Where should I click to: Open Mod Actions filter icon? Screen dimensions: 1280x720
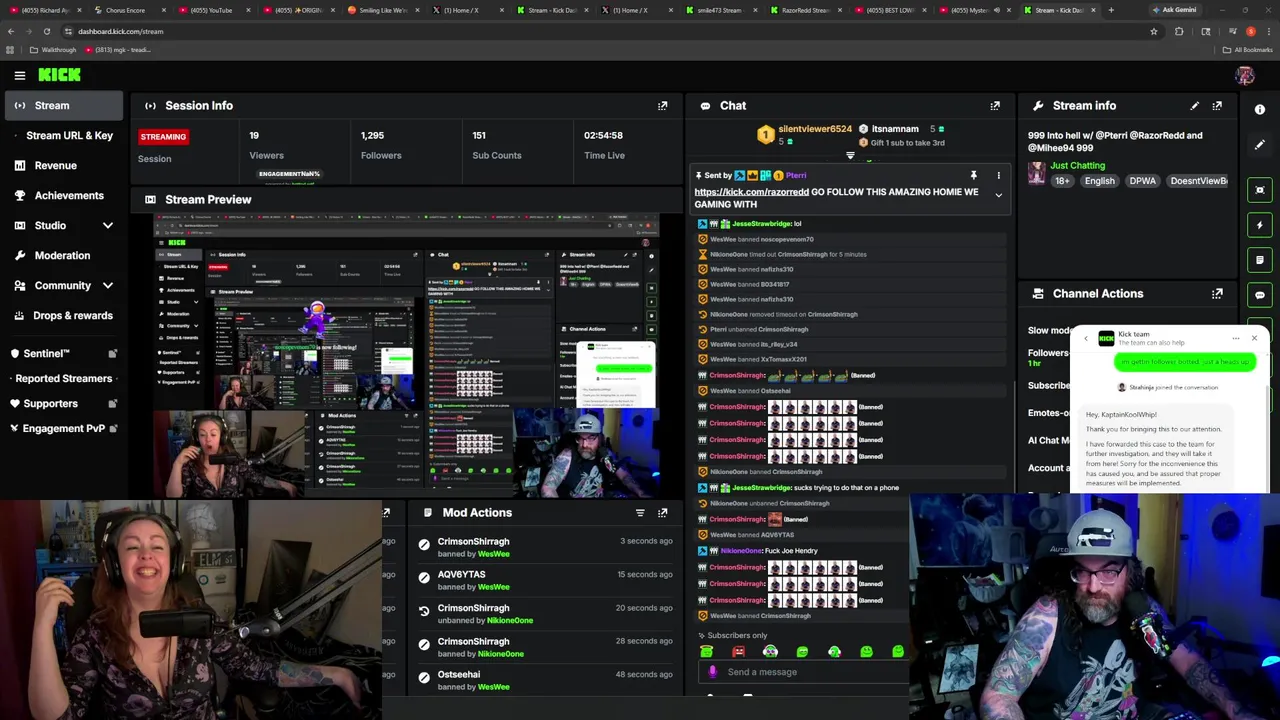(x=640, y=513)
